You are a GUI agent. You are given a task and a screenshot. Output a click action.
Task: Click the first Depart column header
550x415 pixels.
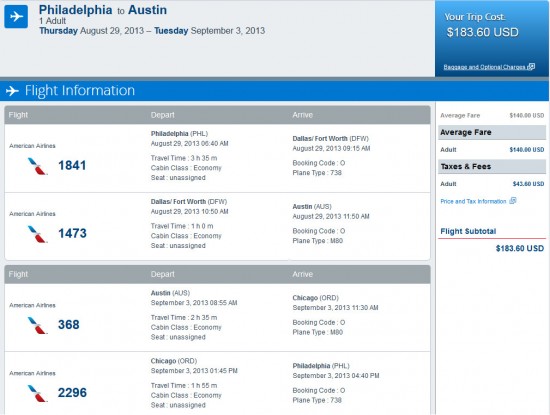(x=162, y=115)
